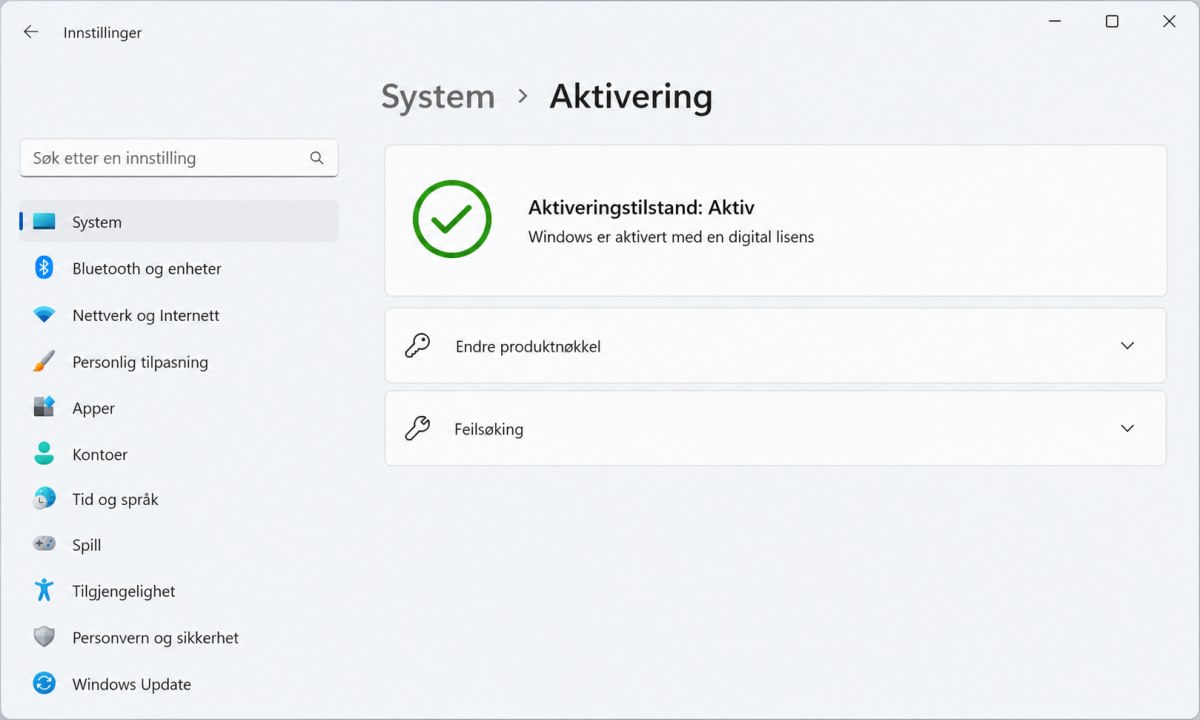Image resolution: width=1200 pixels, height=720 pixels.
Task: Click Aktiveringstilstand: Aktiv heading
Action: coord(641,208)
